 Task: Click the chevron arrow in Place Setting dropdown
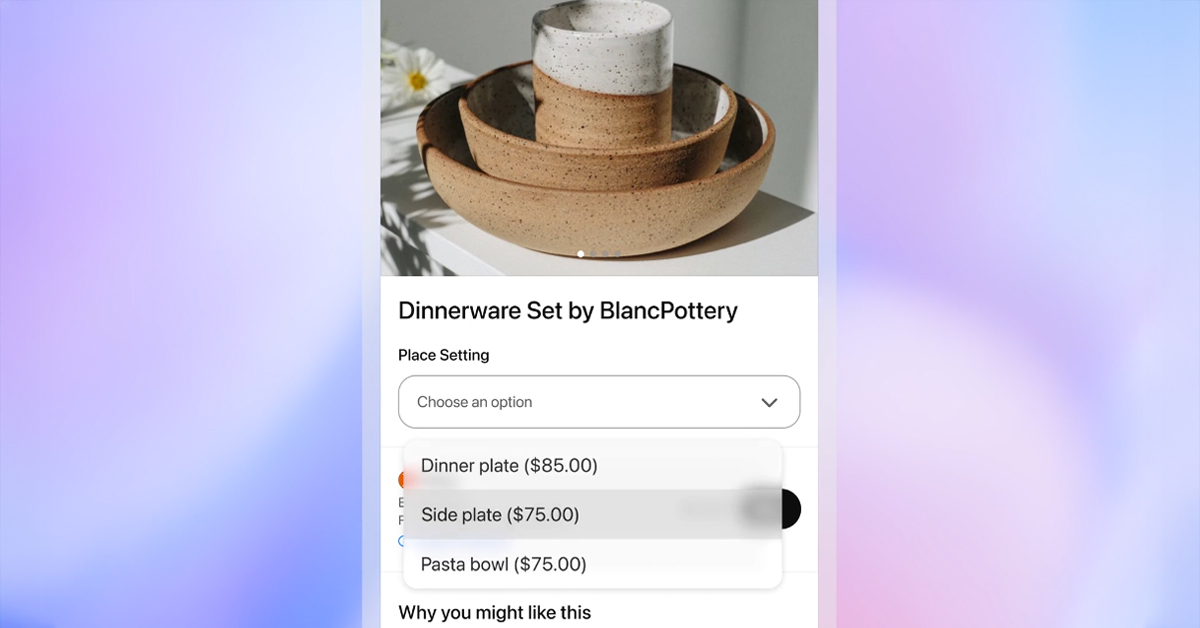[769, 402]
